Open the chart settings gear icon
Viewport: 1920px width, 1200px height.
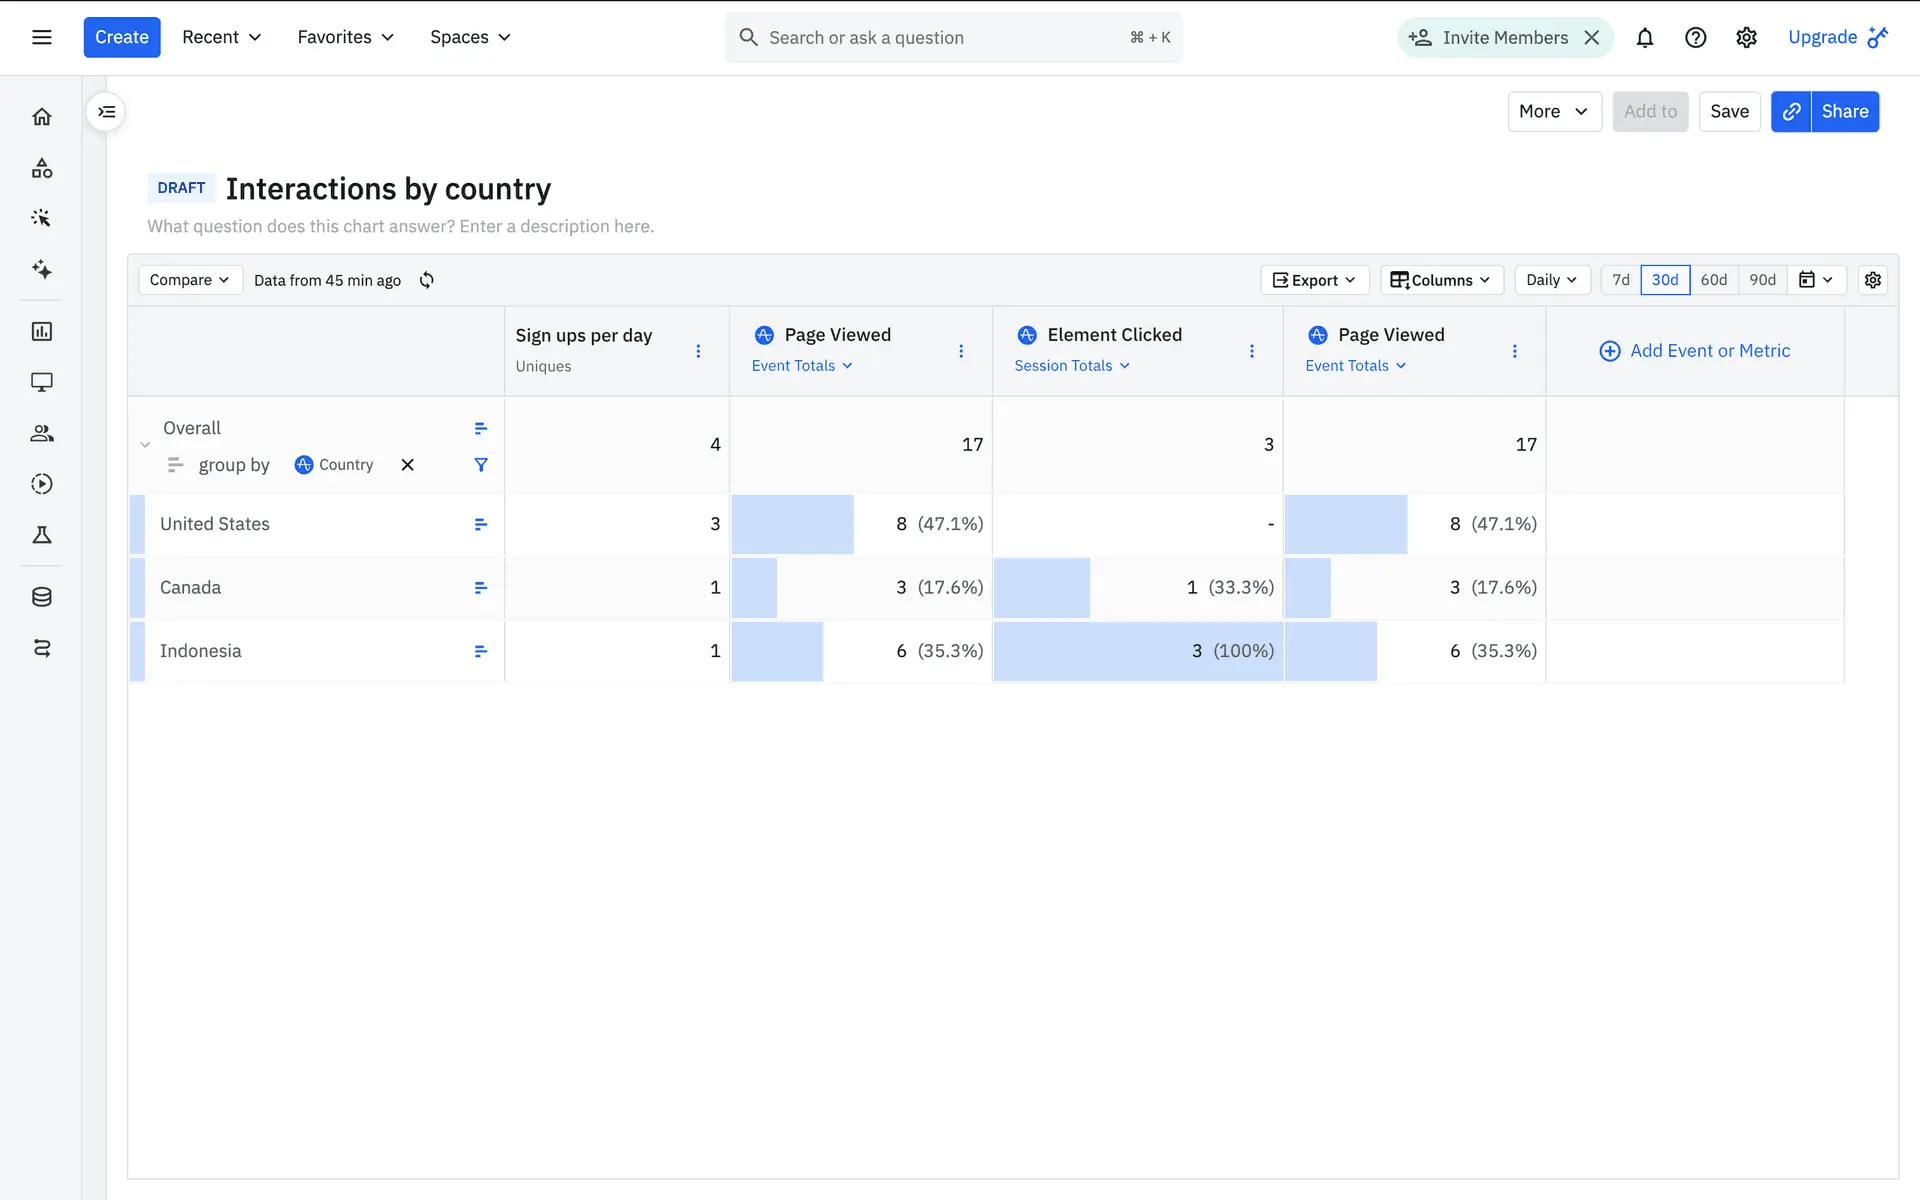click(1872, 280)
